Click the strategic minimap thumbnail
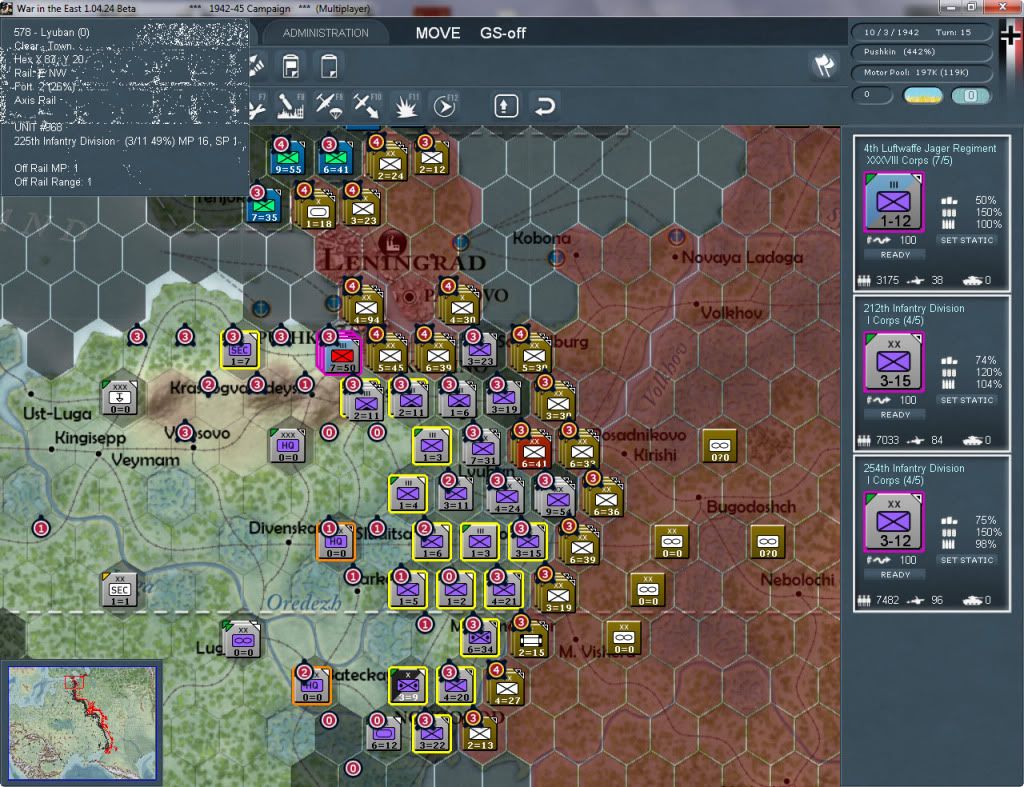 (x=82, y=723)
